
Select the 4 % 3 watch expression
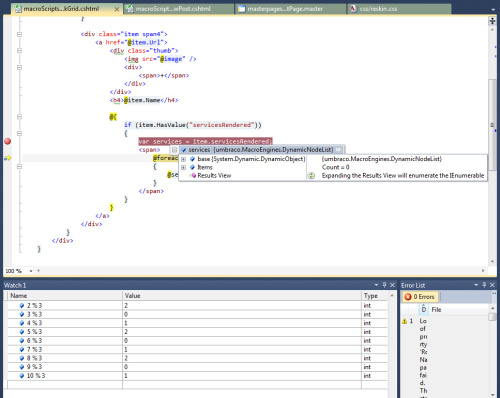coord(34,323)
